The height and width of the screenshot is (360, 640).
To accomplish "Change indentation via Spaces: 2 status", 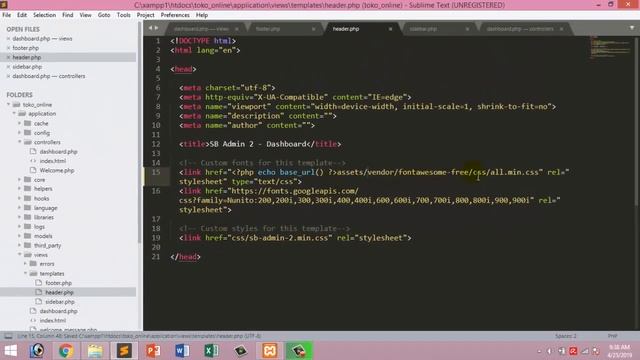I will pyautogui.click(x=565, y=336).
